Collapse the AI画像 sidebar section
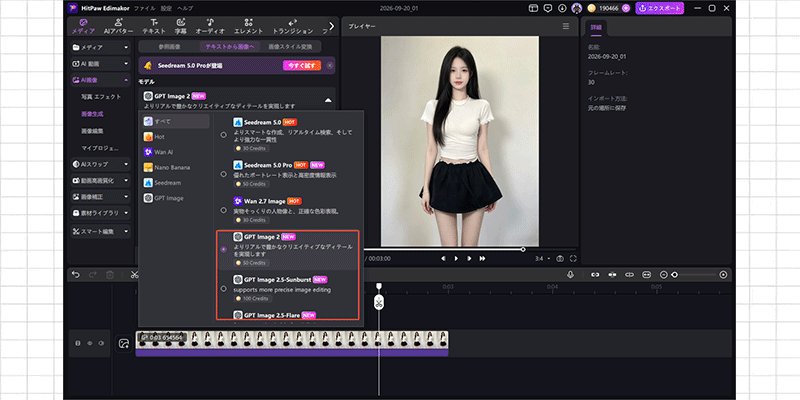Viewport: 800px width, 400px height. 101,80
